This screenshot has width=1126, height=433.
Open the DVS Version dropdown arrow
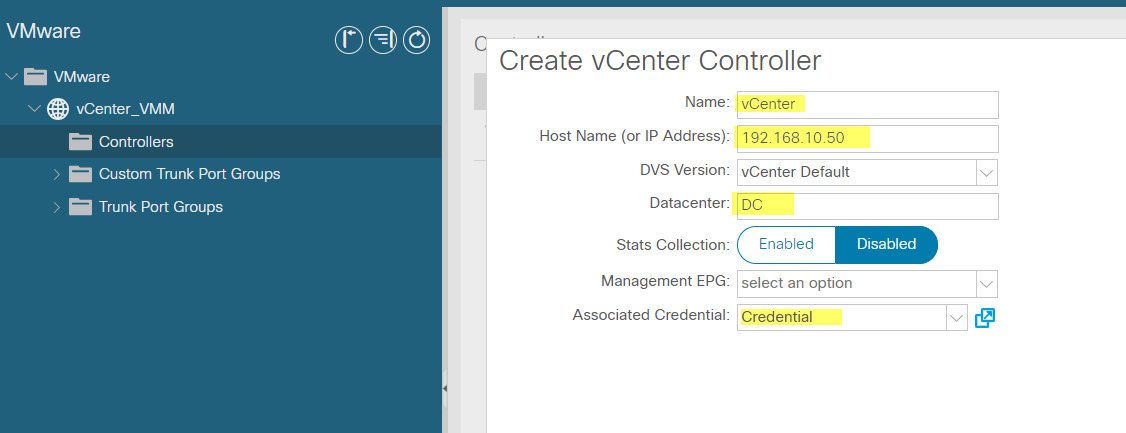(x=987, y=172)
